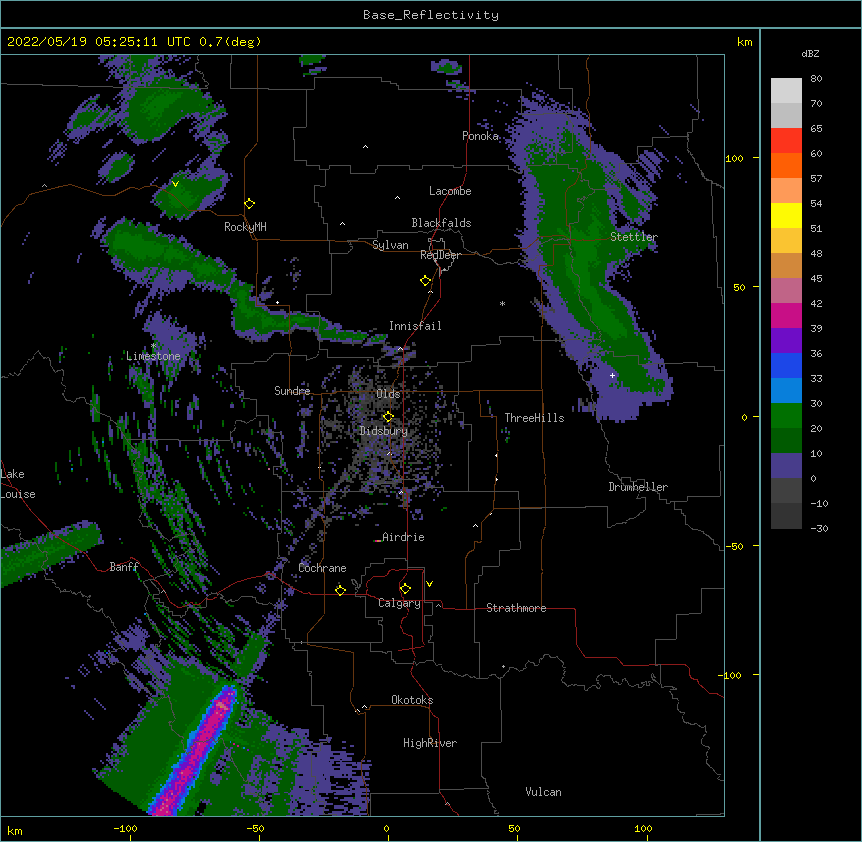Image resolution: width=862 pixels, height=842 pixels.
Task: Click the white asterisk marker above Limestone
Action: point(153,346)
